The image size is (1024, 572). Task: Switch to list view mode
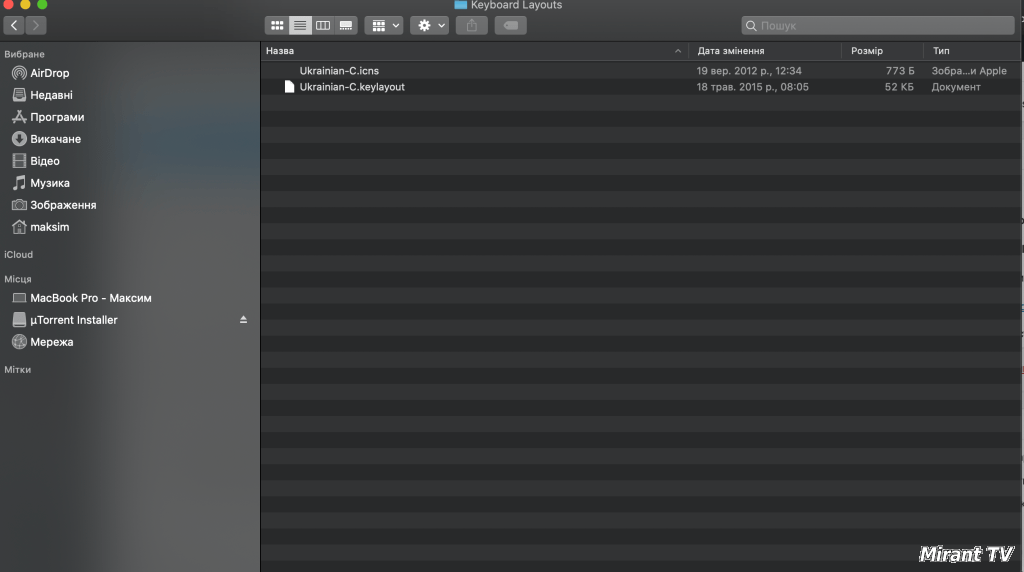300,25
